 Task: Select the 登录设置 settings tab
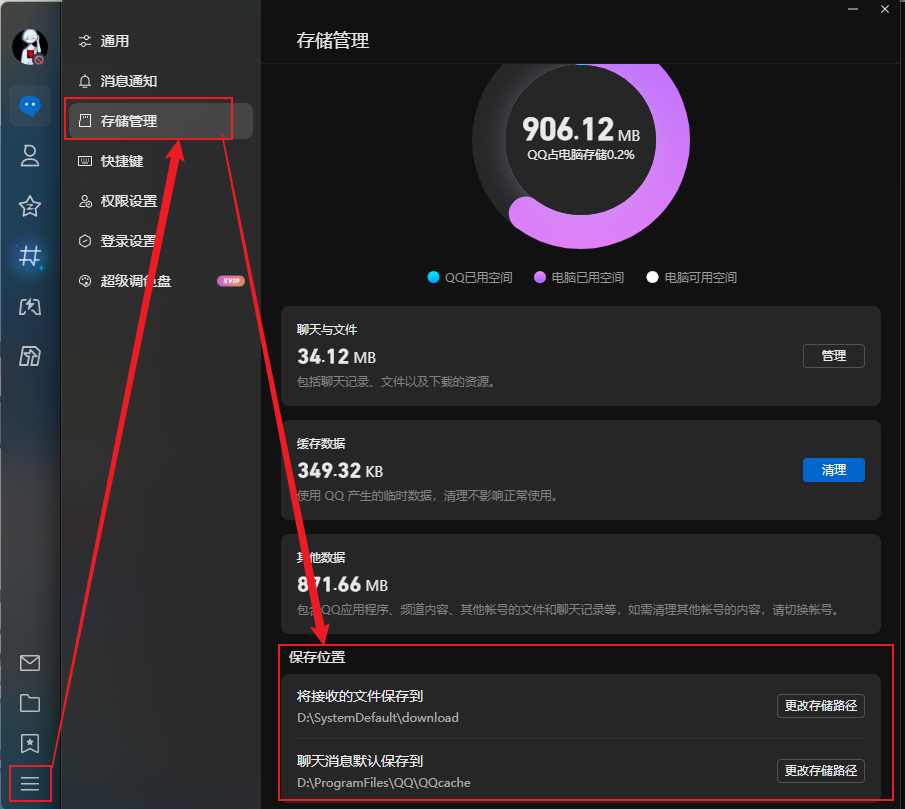[x=160, y=241]
